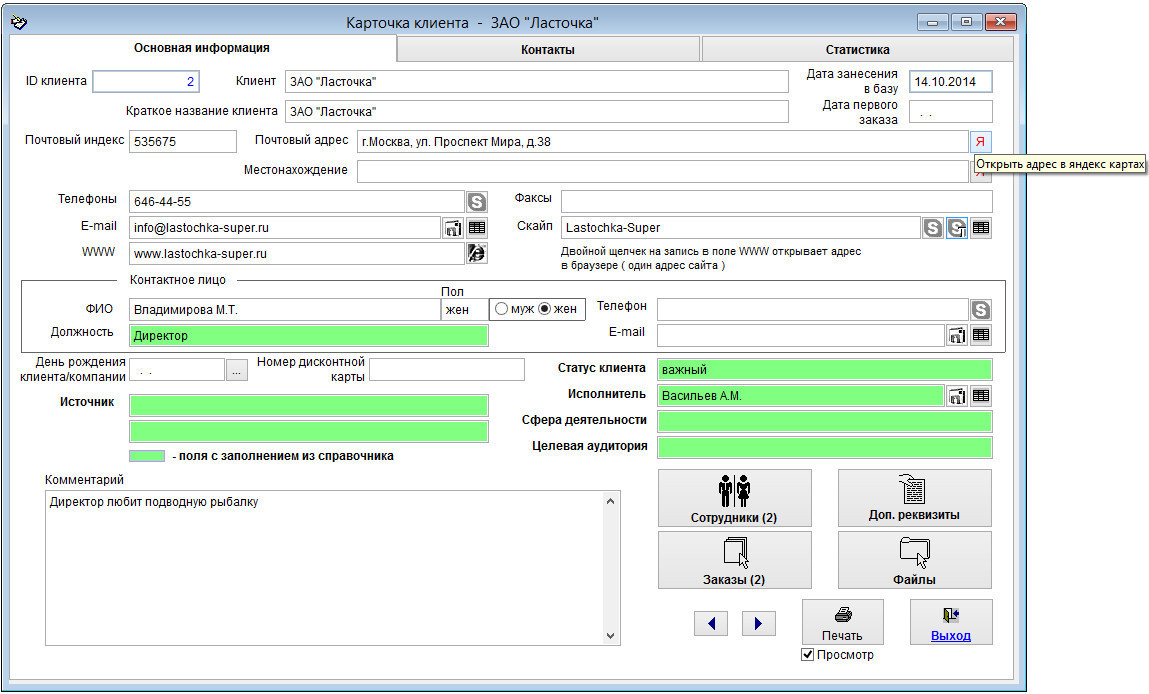Open list icon at right of Скайп field
The image size is (1149, 694).
point(981,228)
